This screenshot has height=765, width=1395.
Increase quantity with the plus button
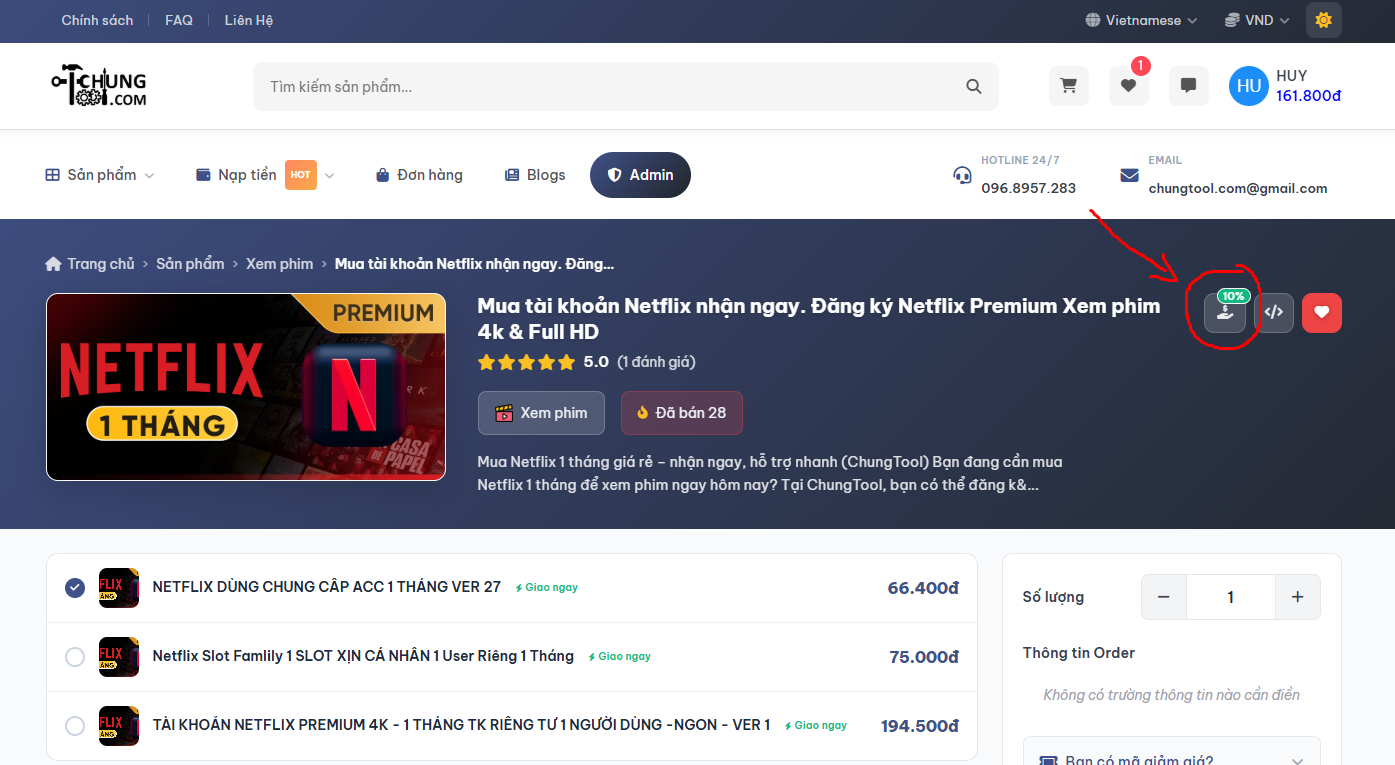click(x=1297, y=597)
